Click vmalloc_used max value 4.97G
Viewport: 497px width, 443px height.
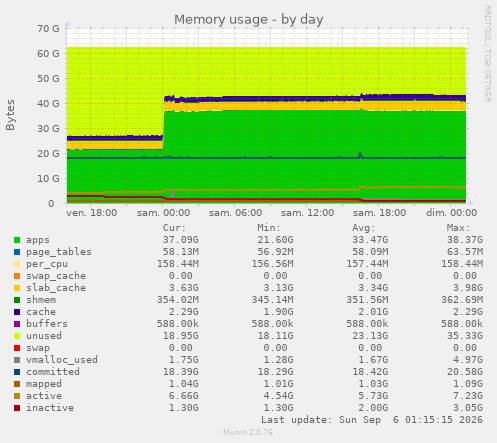click(468, 360)
